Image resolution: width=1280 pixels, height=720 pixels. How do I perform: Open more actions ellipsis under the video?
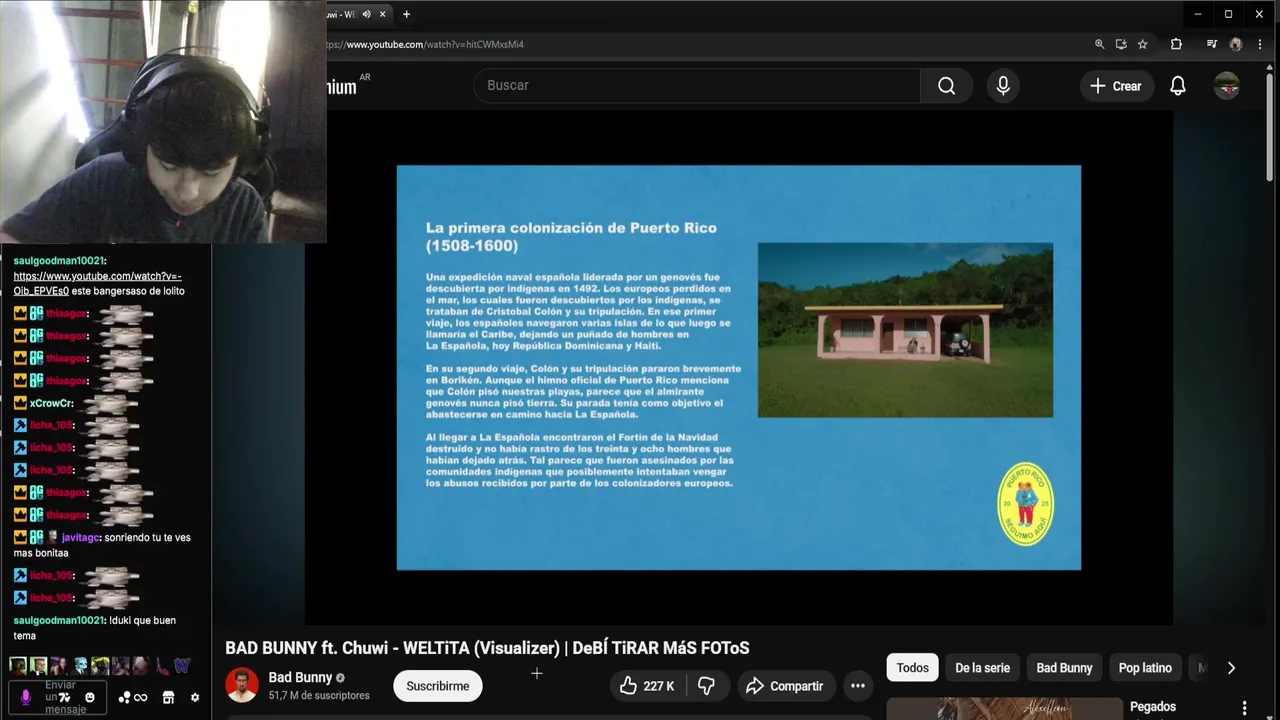click(858, 686)
